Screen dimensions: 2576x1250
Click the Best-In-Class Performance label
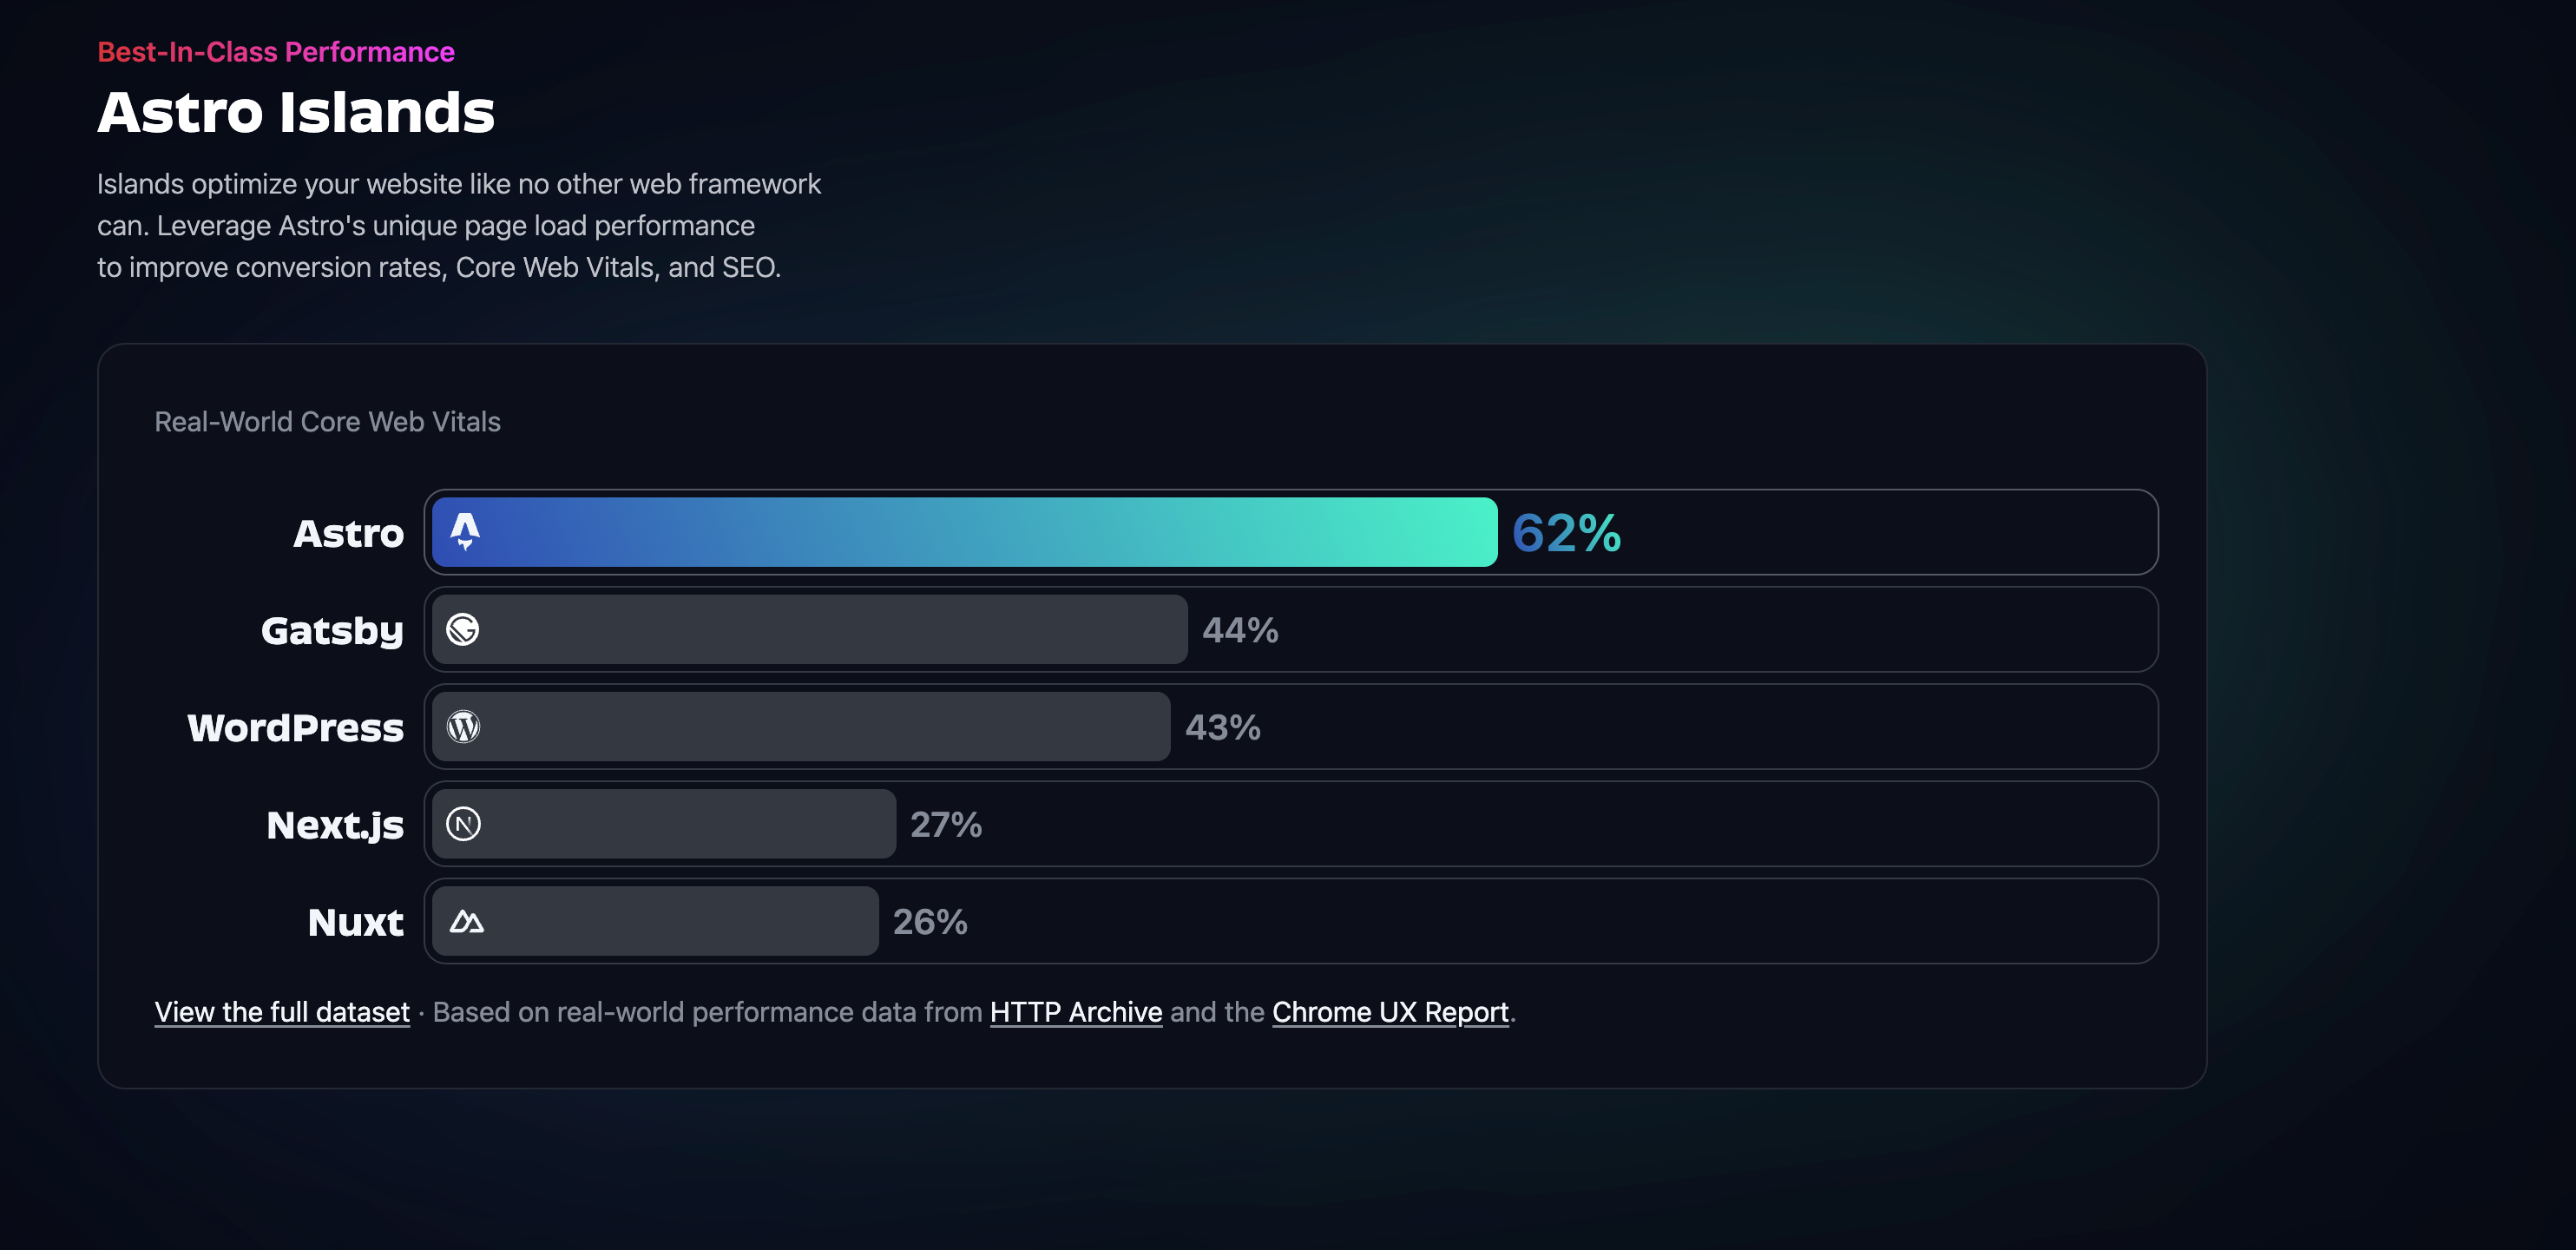coord(276,52)
